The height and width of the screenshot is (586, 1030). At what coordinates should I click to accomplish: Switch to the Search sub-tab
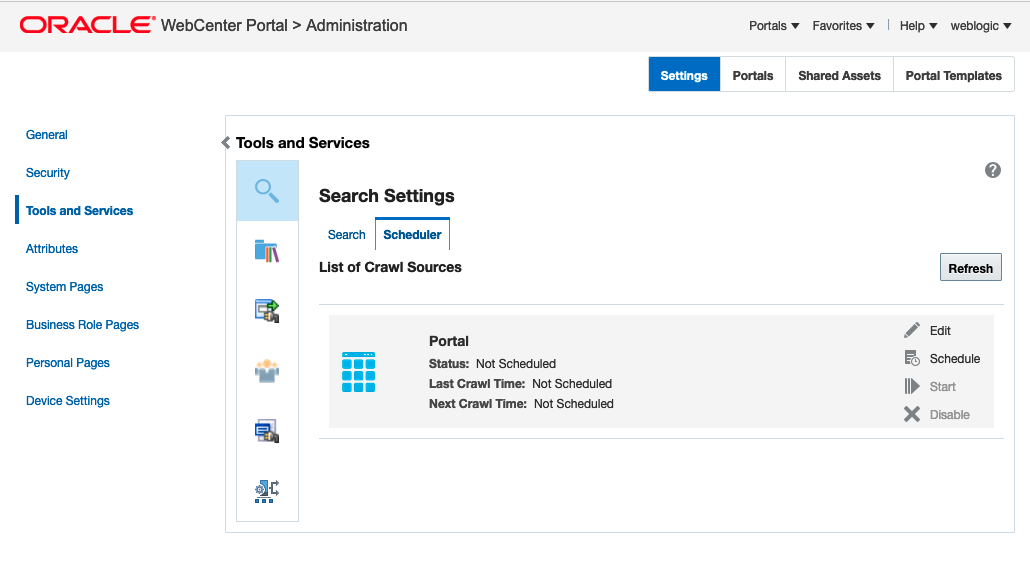346,235
